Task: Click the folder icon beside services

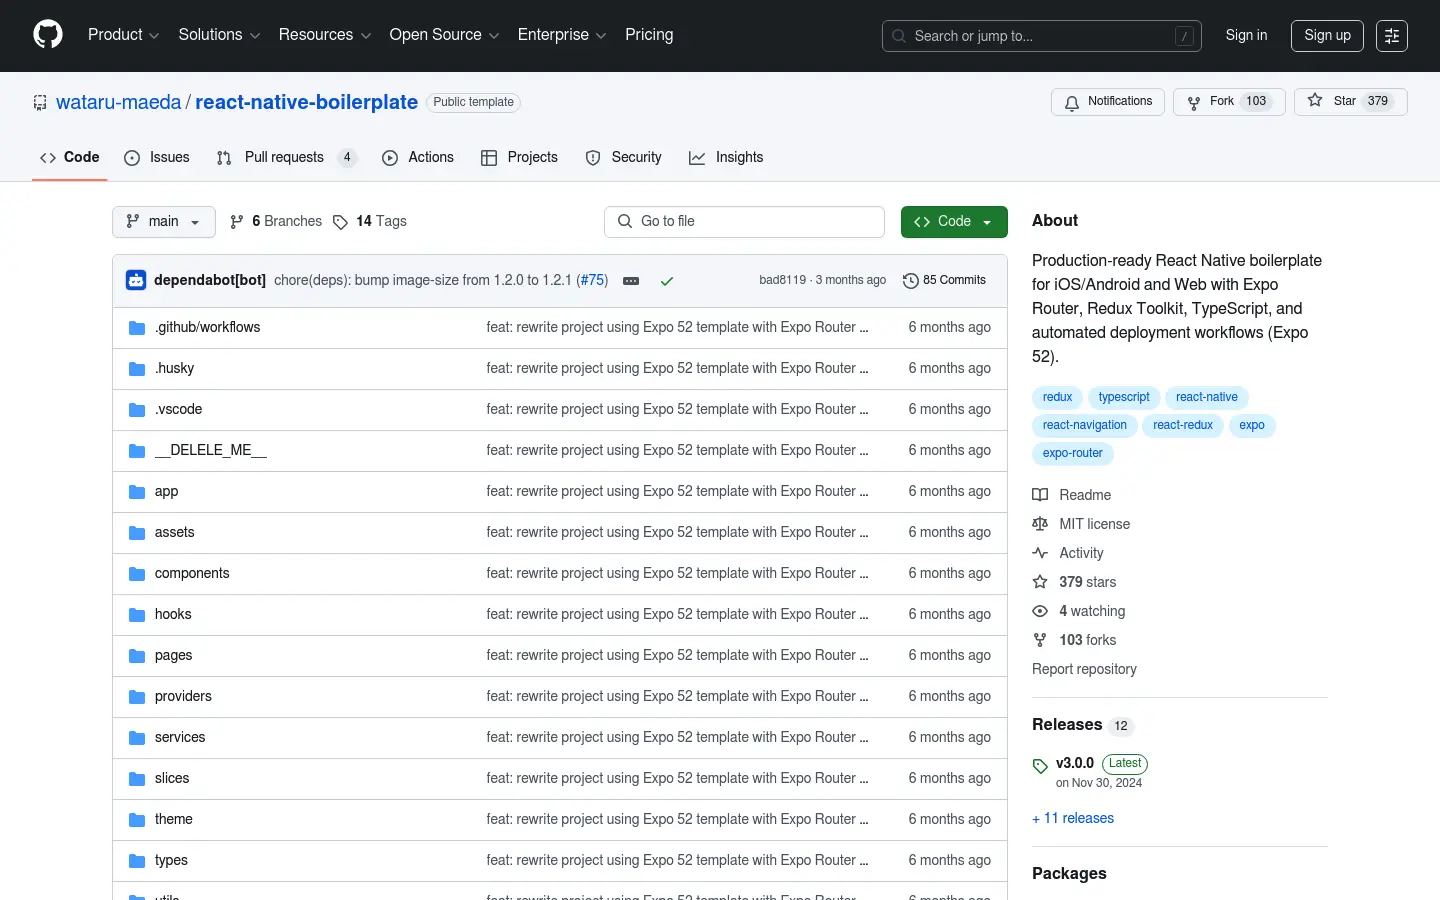Action: (137, 738)
